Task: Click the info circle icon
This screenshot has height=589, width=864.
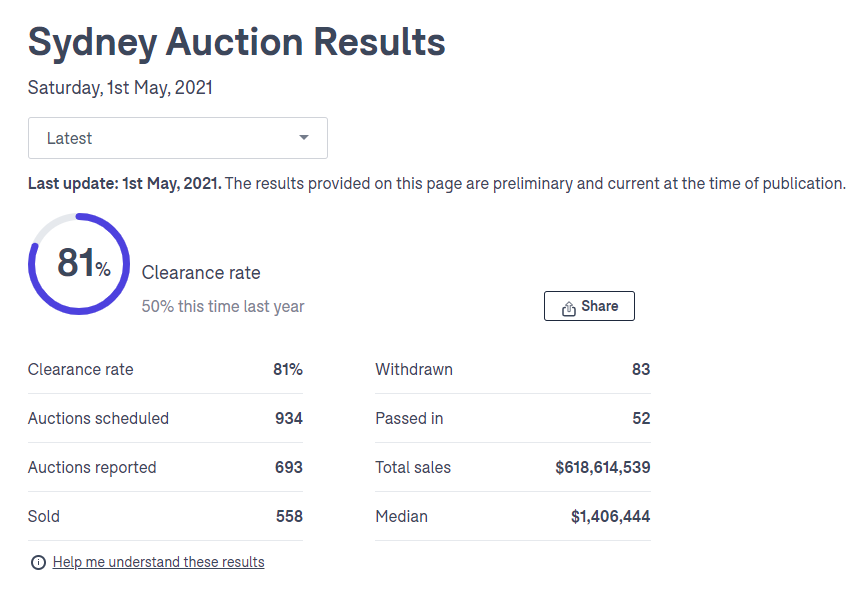Action: point(38,563)
